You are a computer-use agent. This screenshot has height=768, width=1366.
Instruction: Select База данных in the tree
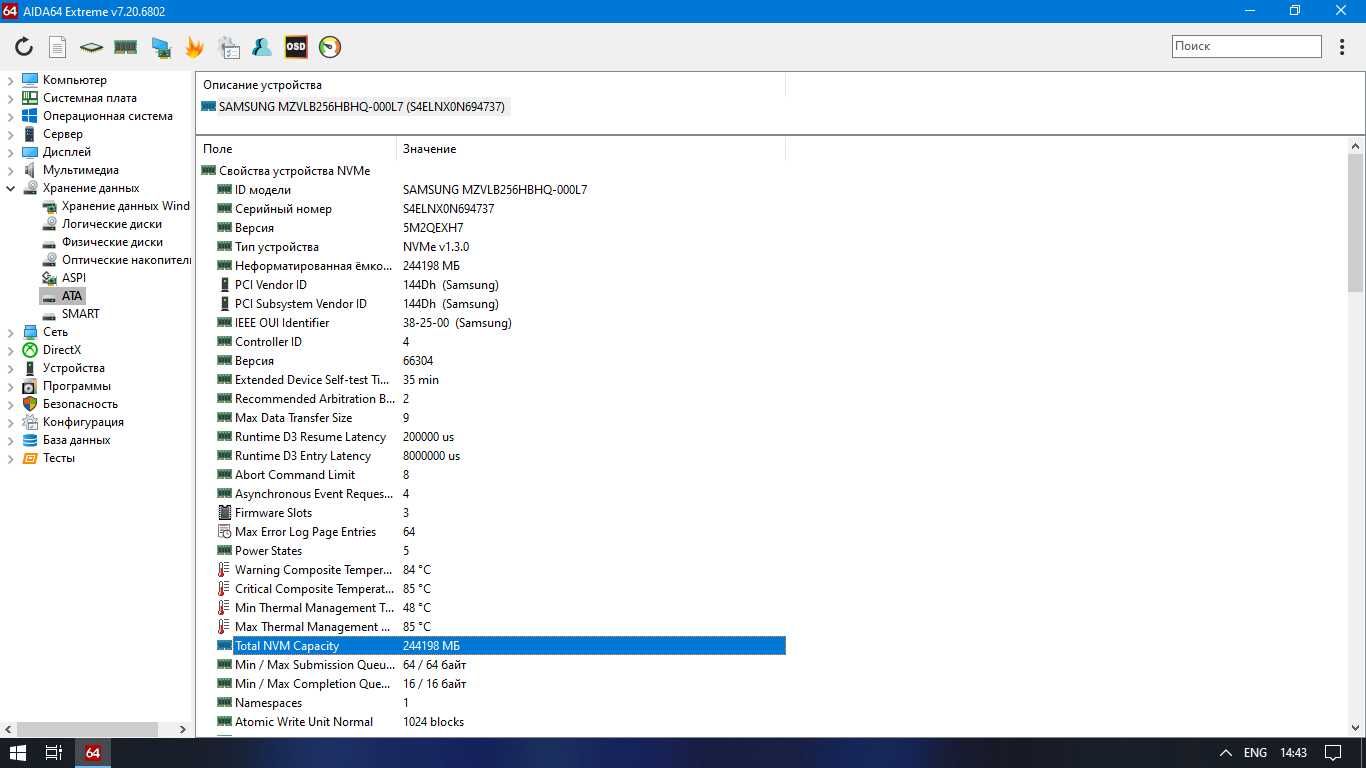pos(76,440)
